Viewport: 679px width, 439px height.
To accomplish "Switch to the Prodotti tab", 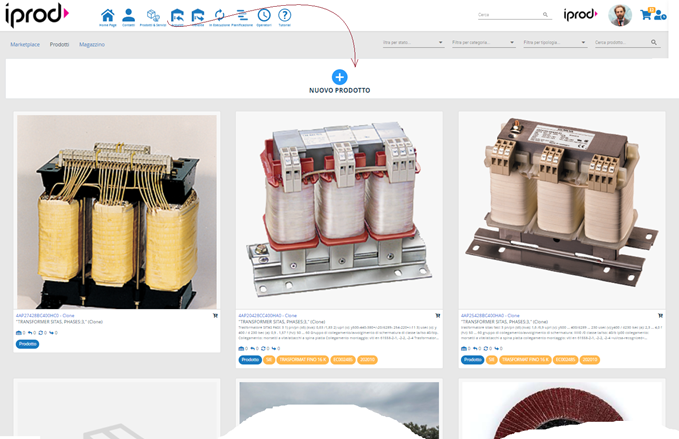I will pyautogui.click(x=59, y=45).
